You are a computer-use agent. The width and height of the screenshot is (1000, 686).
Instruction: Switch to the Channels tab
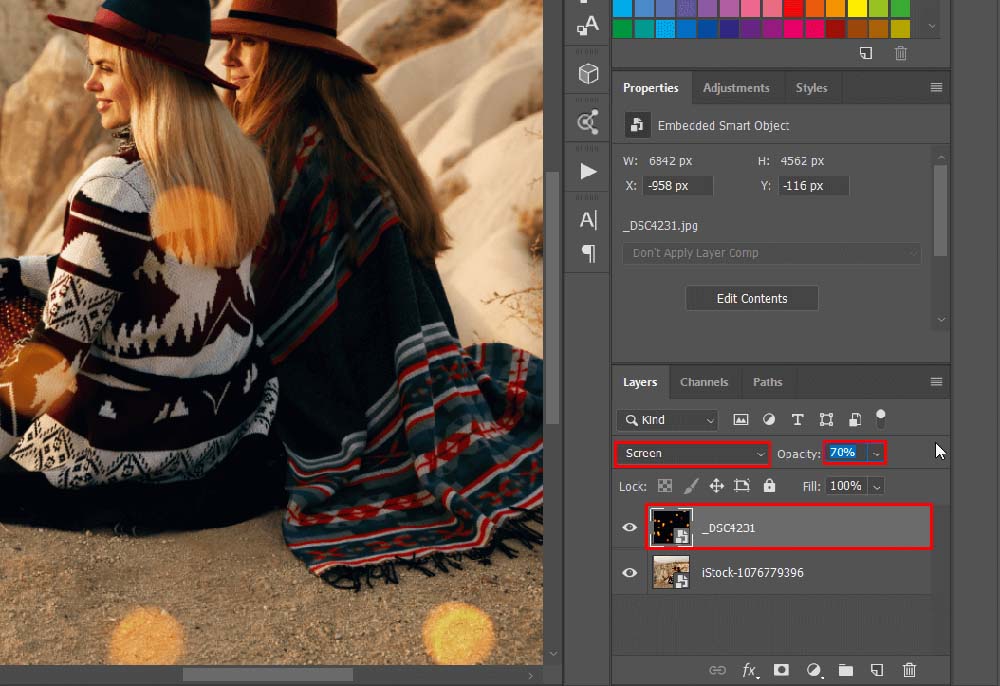coord(704,381)
